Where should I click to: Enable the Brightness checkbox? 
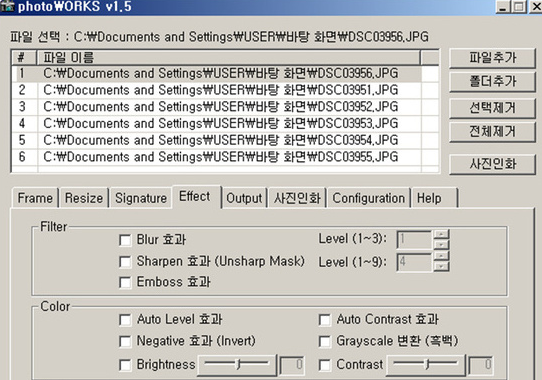[x=125, y=365]
